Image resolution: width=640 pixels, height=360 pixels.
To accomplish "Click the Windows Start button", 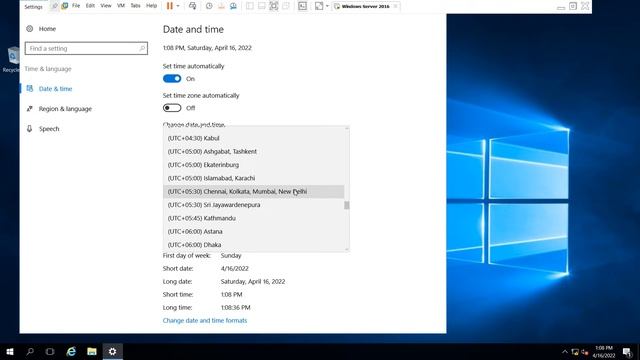I will [x=10, y=351].
